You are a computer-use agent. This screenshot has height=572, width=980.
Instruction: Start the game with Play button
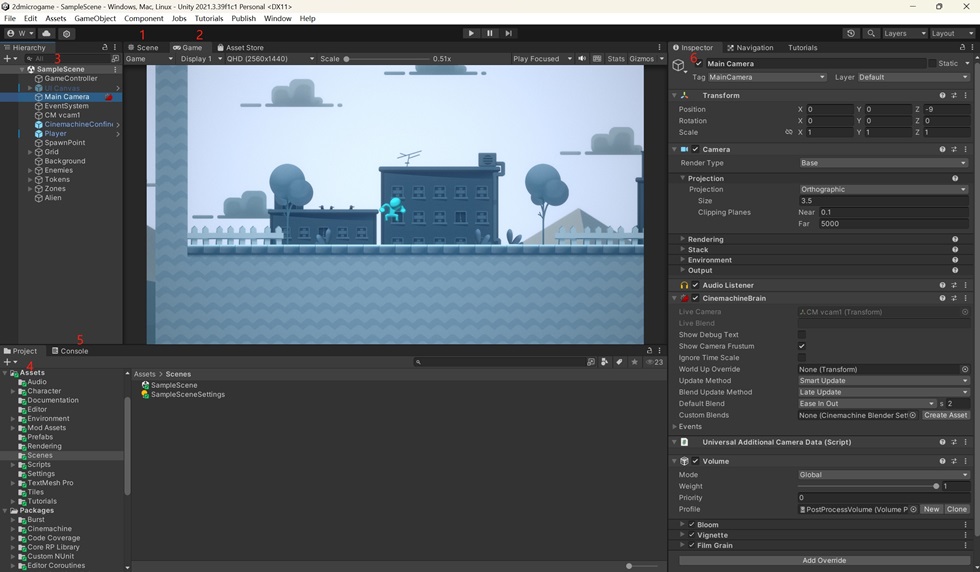point(471,33)
